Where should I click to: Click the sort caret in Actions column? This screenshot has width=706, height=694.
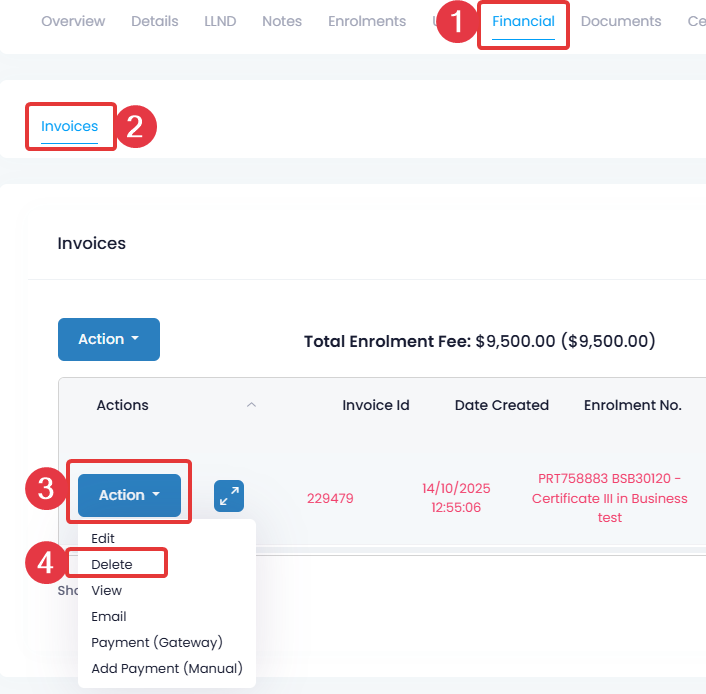pyautogui.click(x=251, y=405)
